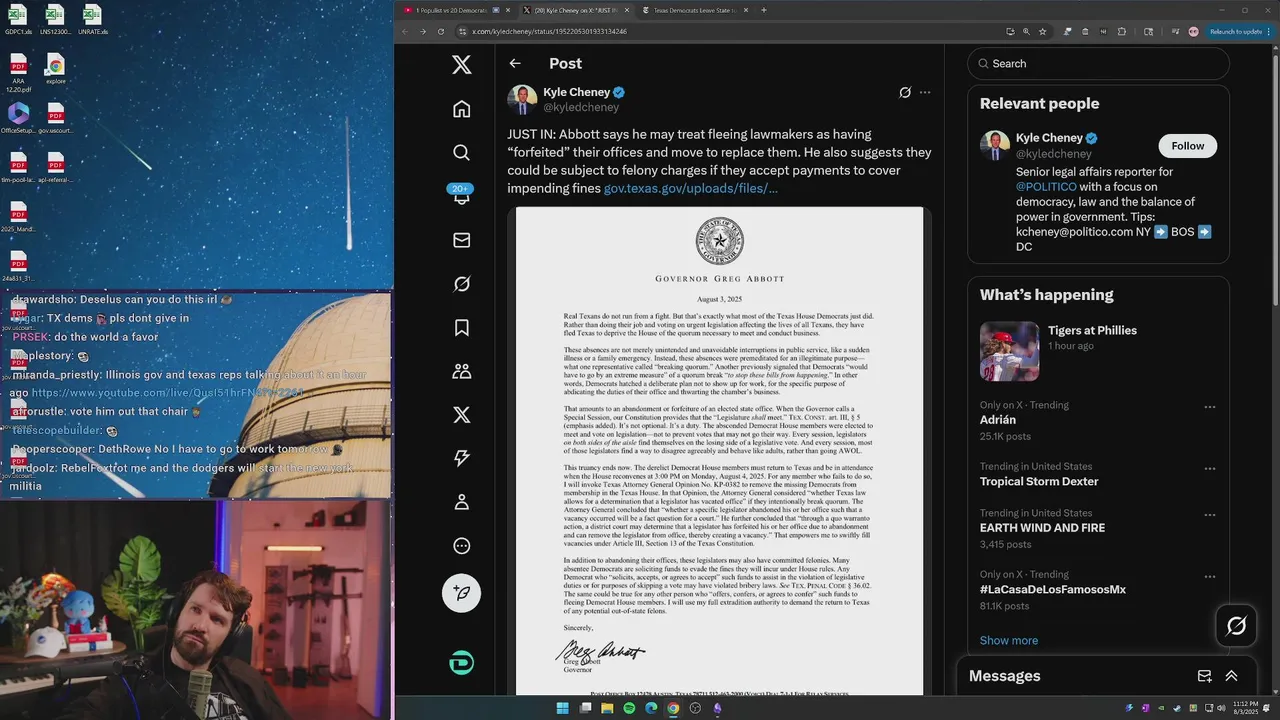Click Show more under trends

(1009, 641)
